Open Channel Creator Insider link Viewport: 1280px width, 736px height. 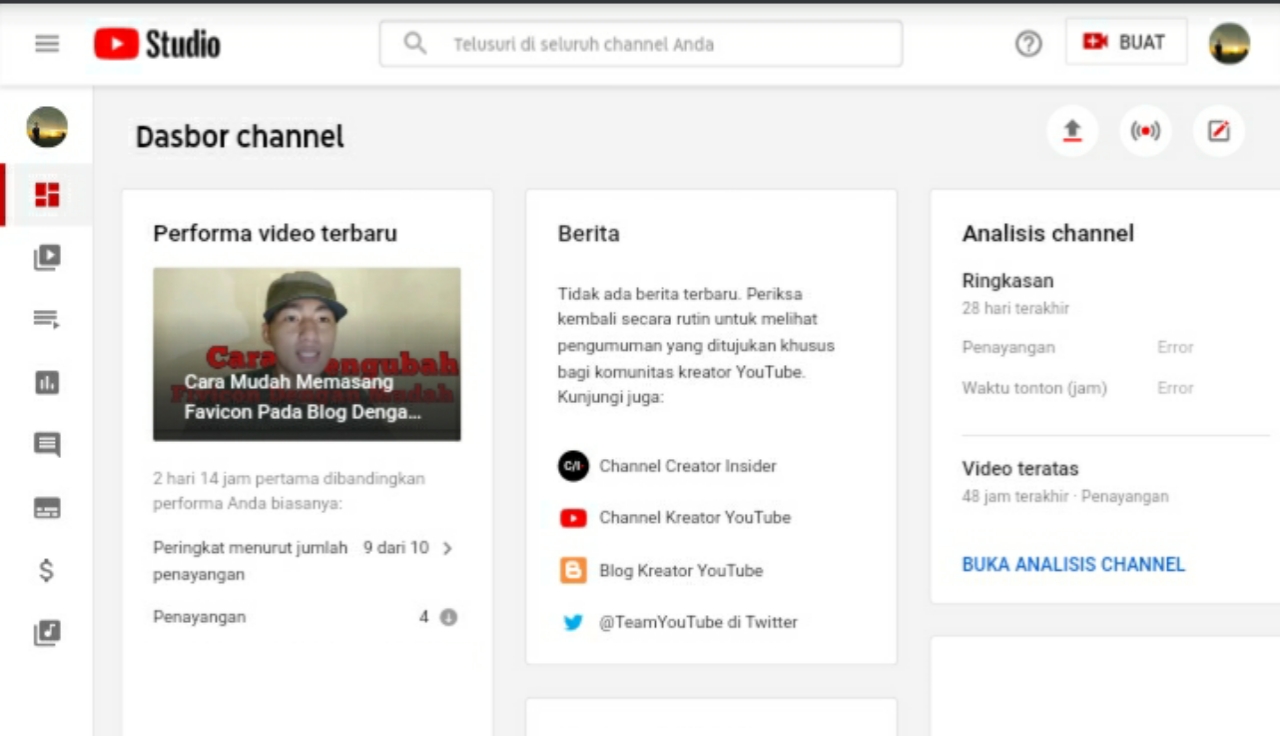(688, 466)
